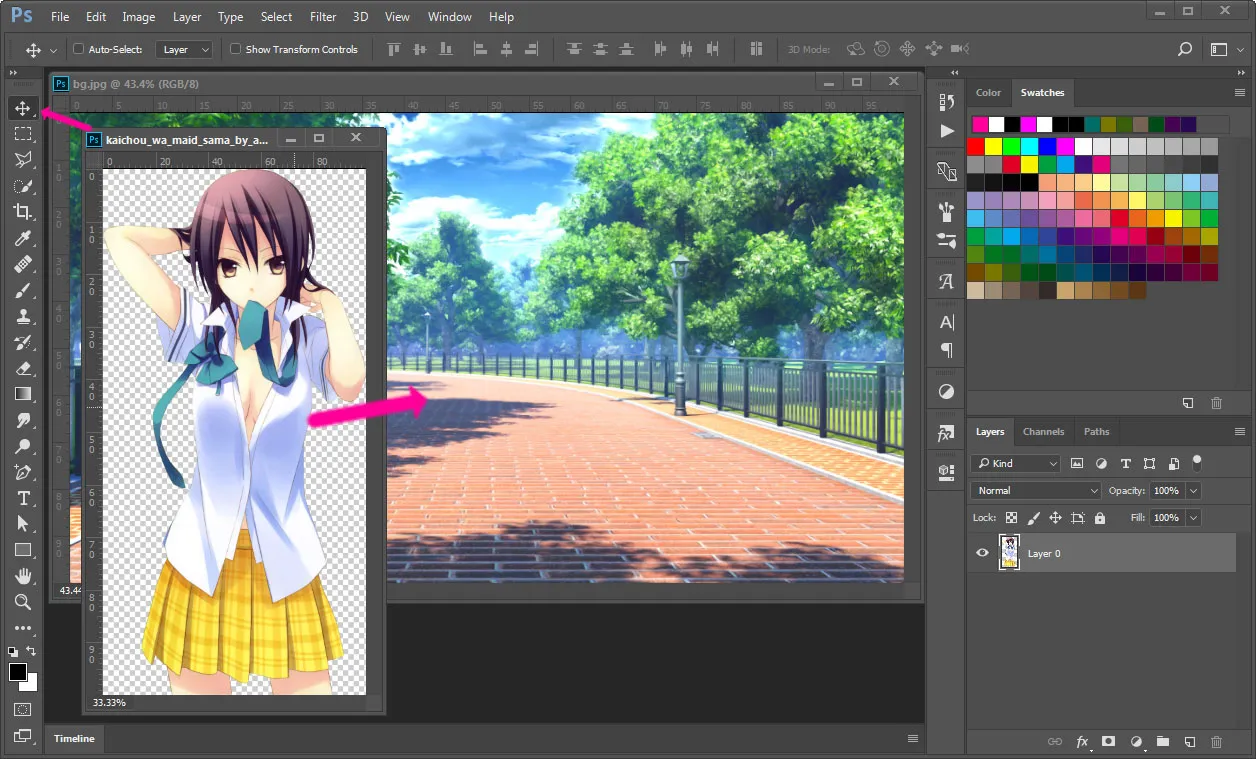Toggle lock image pixels brush icon
This screenshot has width=1256, height=759.
point(1033,518)
